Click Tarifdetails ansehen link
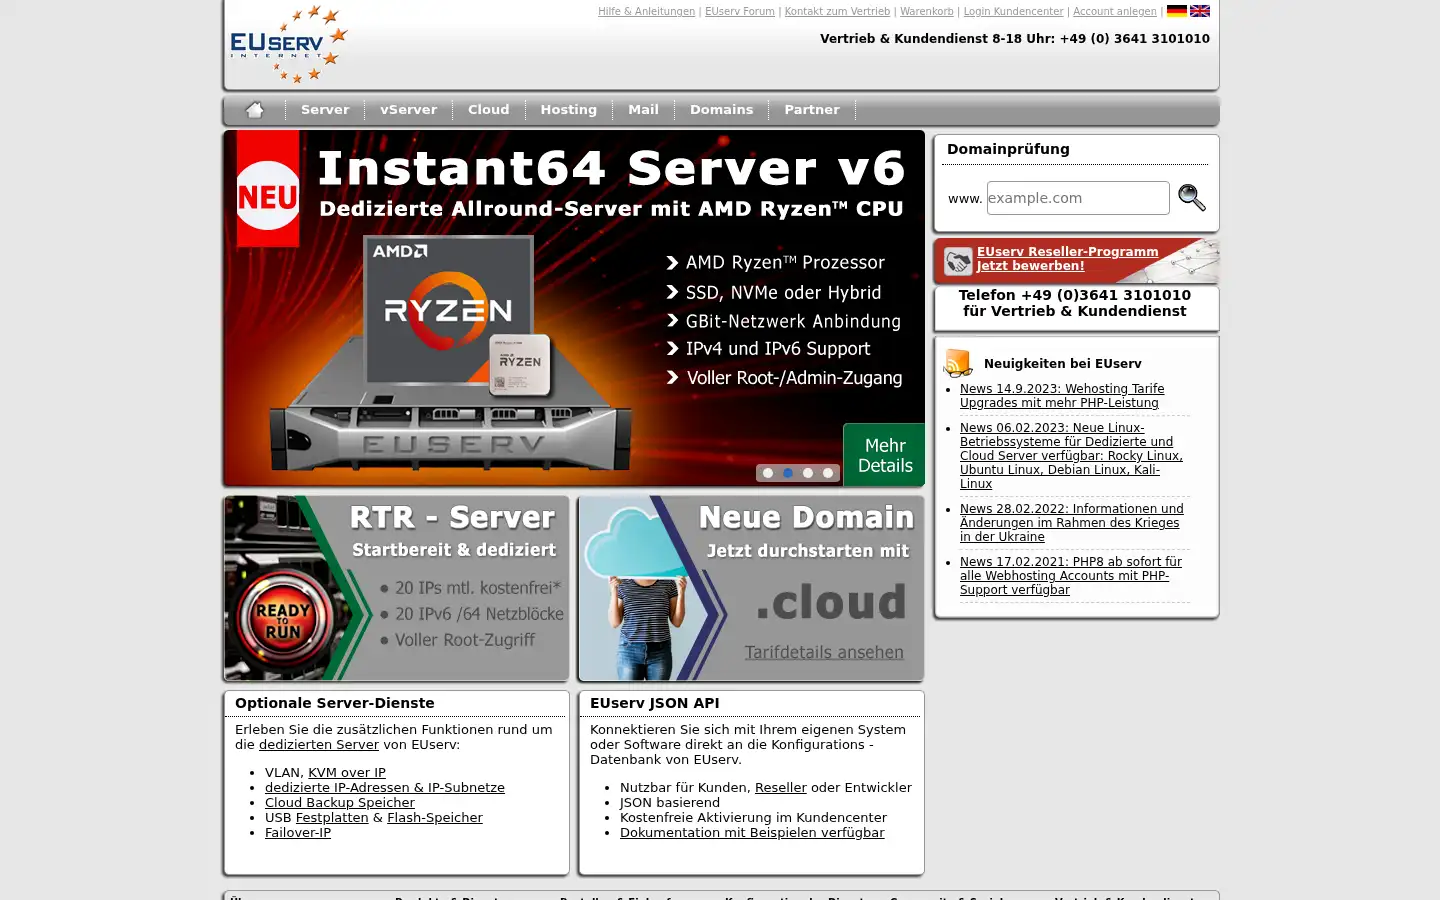Viewport: 1440px width, 900px height. pos(824,652)
